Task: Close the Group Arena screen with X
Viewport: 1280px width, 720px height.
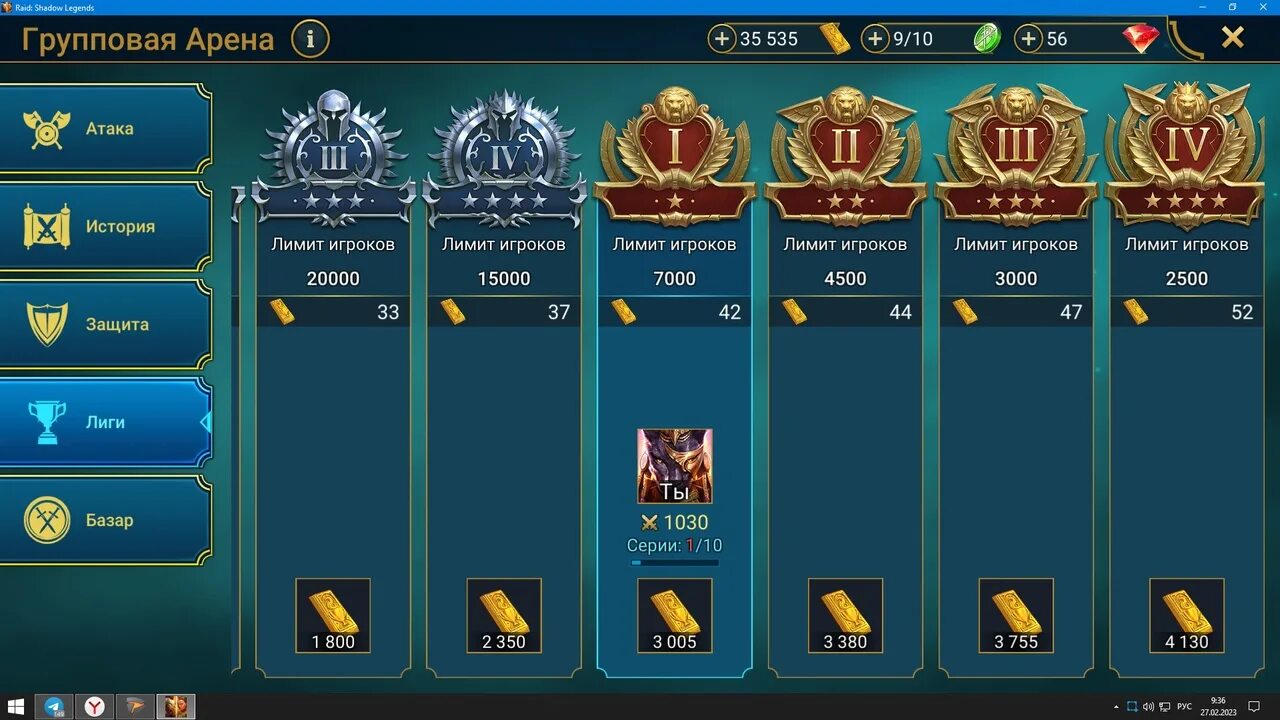Action: (1233, 38)
